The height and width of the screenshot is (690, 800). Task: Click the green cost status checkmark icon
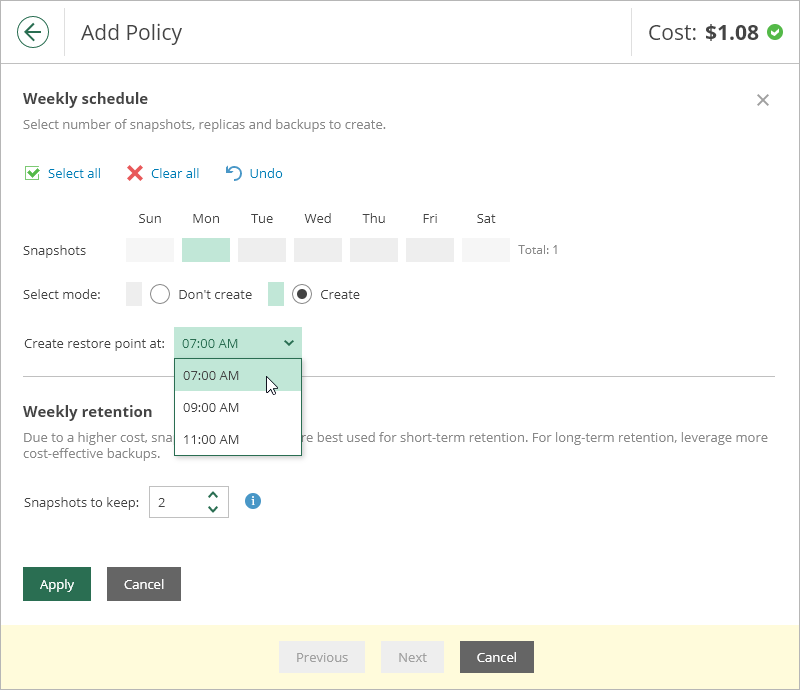click(775, 32)
